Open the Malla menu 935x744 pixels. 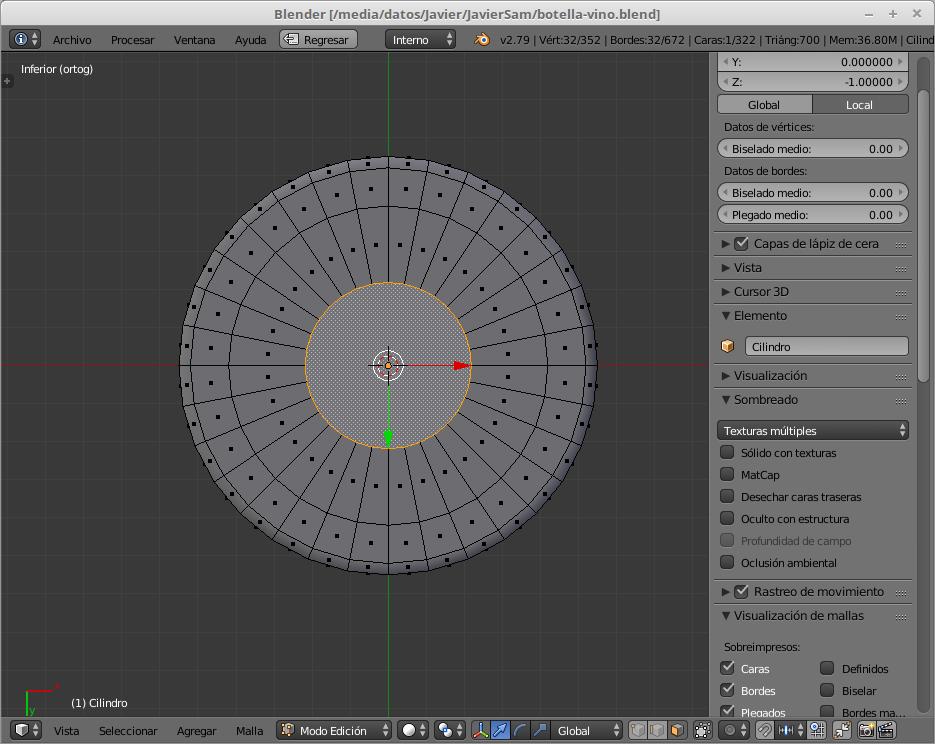(x=249, y=730)
